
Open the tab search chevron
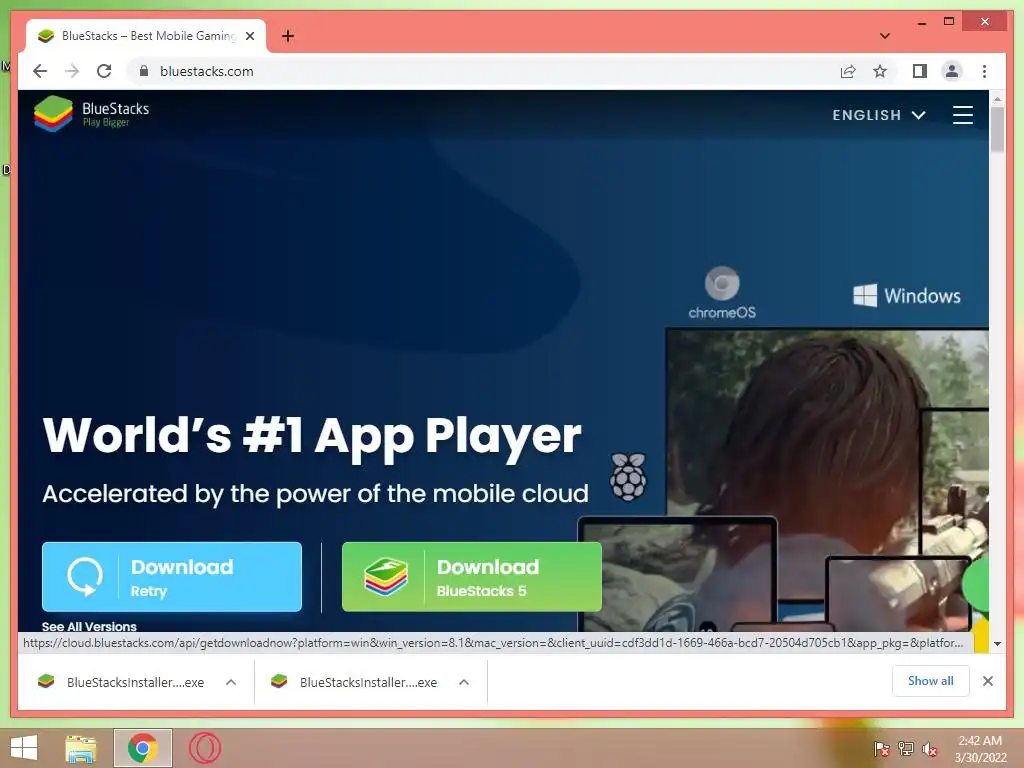click(885, 36)
